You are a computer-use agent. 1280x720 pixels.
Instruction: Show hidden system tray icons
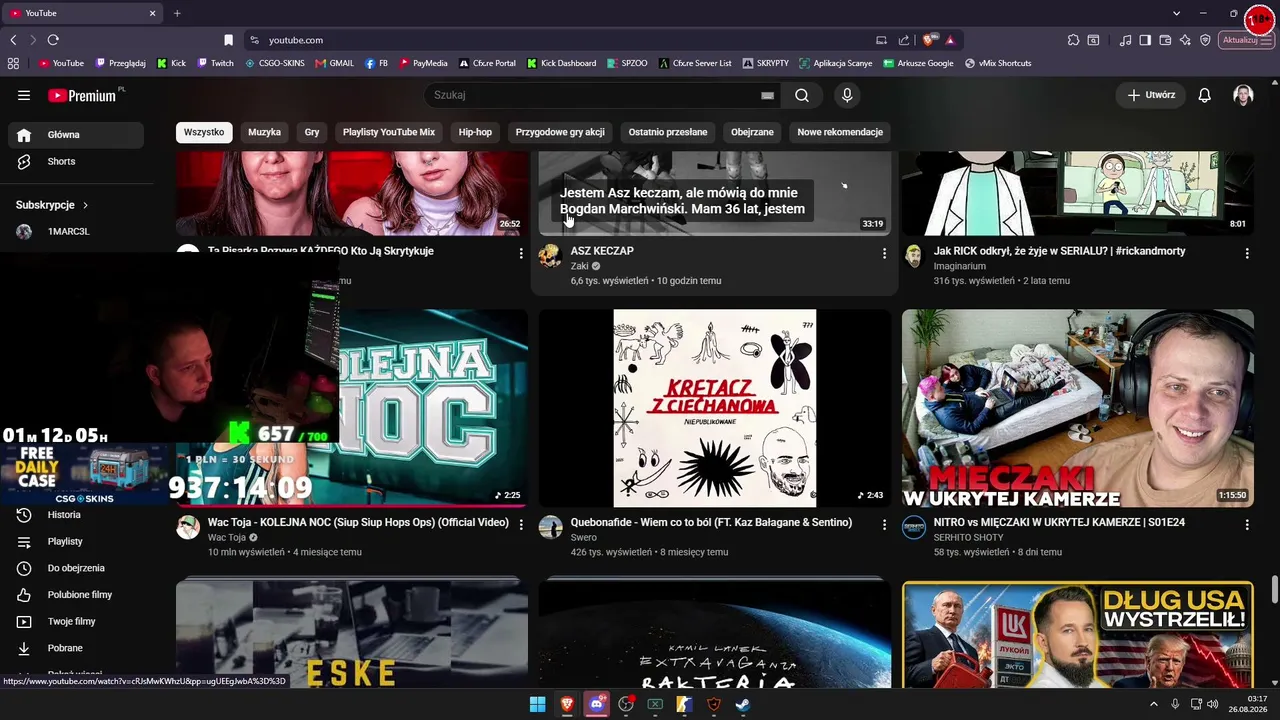[1154, 704]
